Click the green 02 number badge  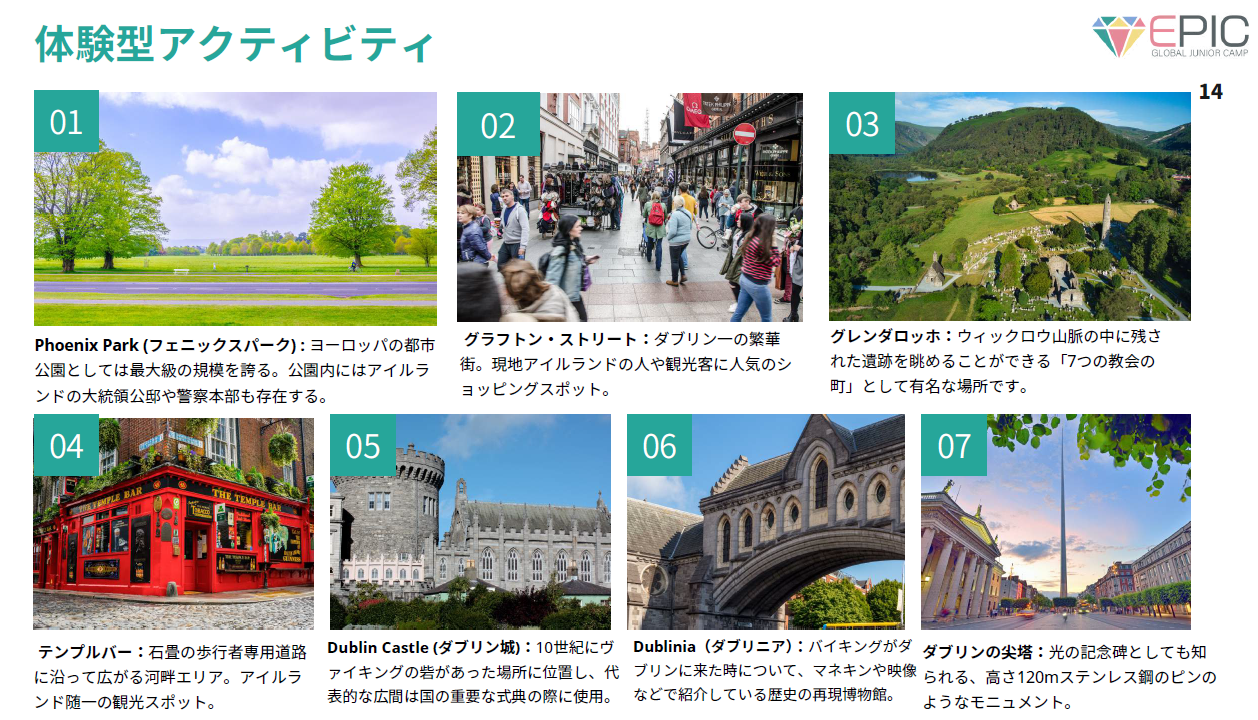pyautogui.click(x=498, y=125)
